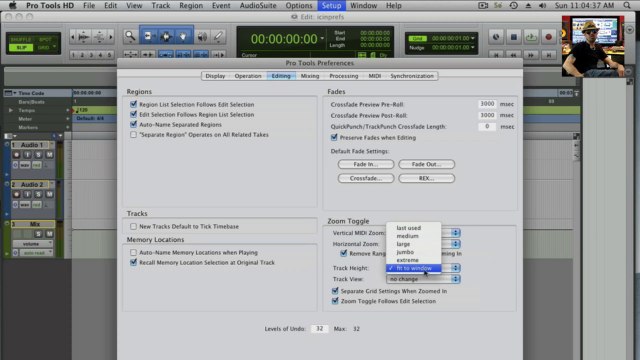Open the Horizontal Zoom dropdown
The width and height of the screenshot is (640, 360).
pyautogui.click(x=456, y=244)
